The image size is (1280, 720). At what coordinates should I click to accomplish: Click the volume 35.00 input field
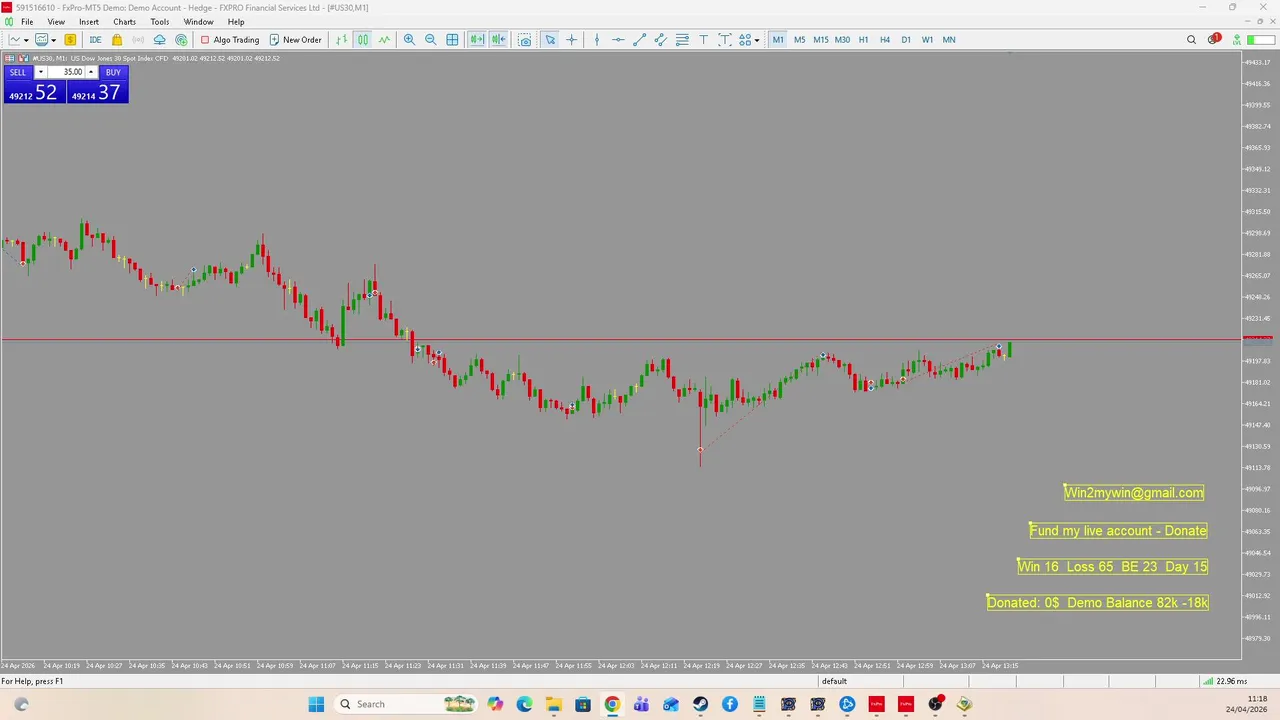pyautogui.click(x=66, y=72)
